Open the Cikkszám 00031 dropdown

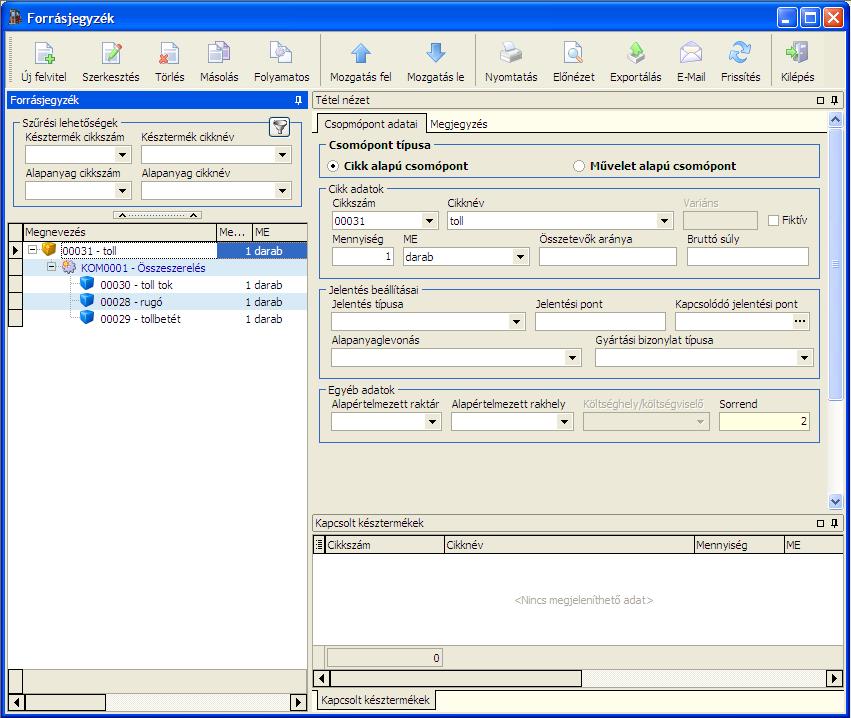coord(429,221)
